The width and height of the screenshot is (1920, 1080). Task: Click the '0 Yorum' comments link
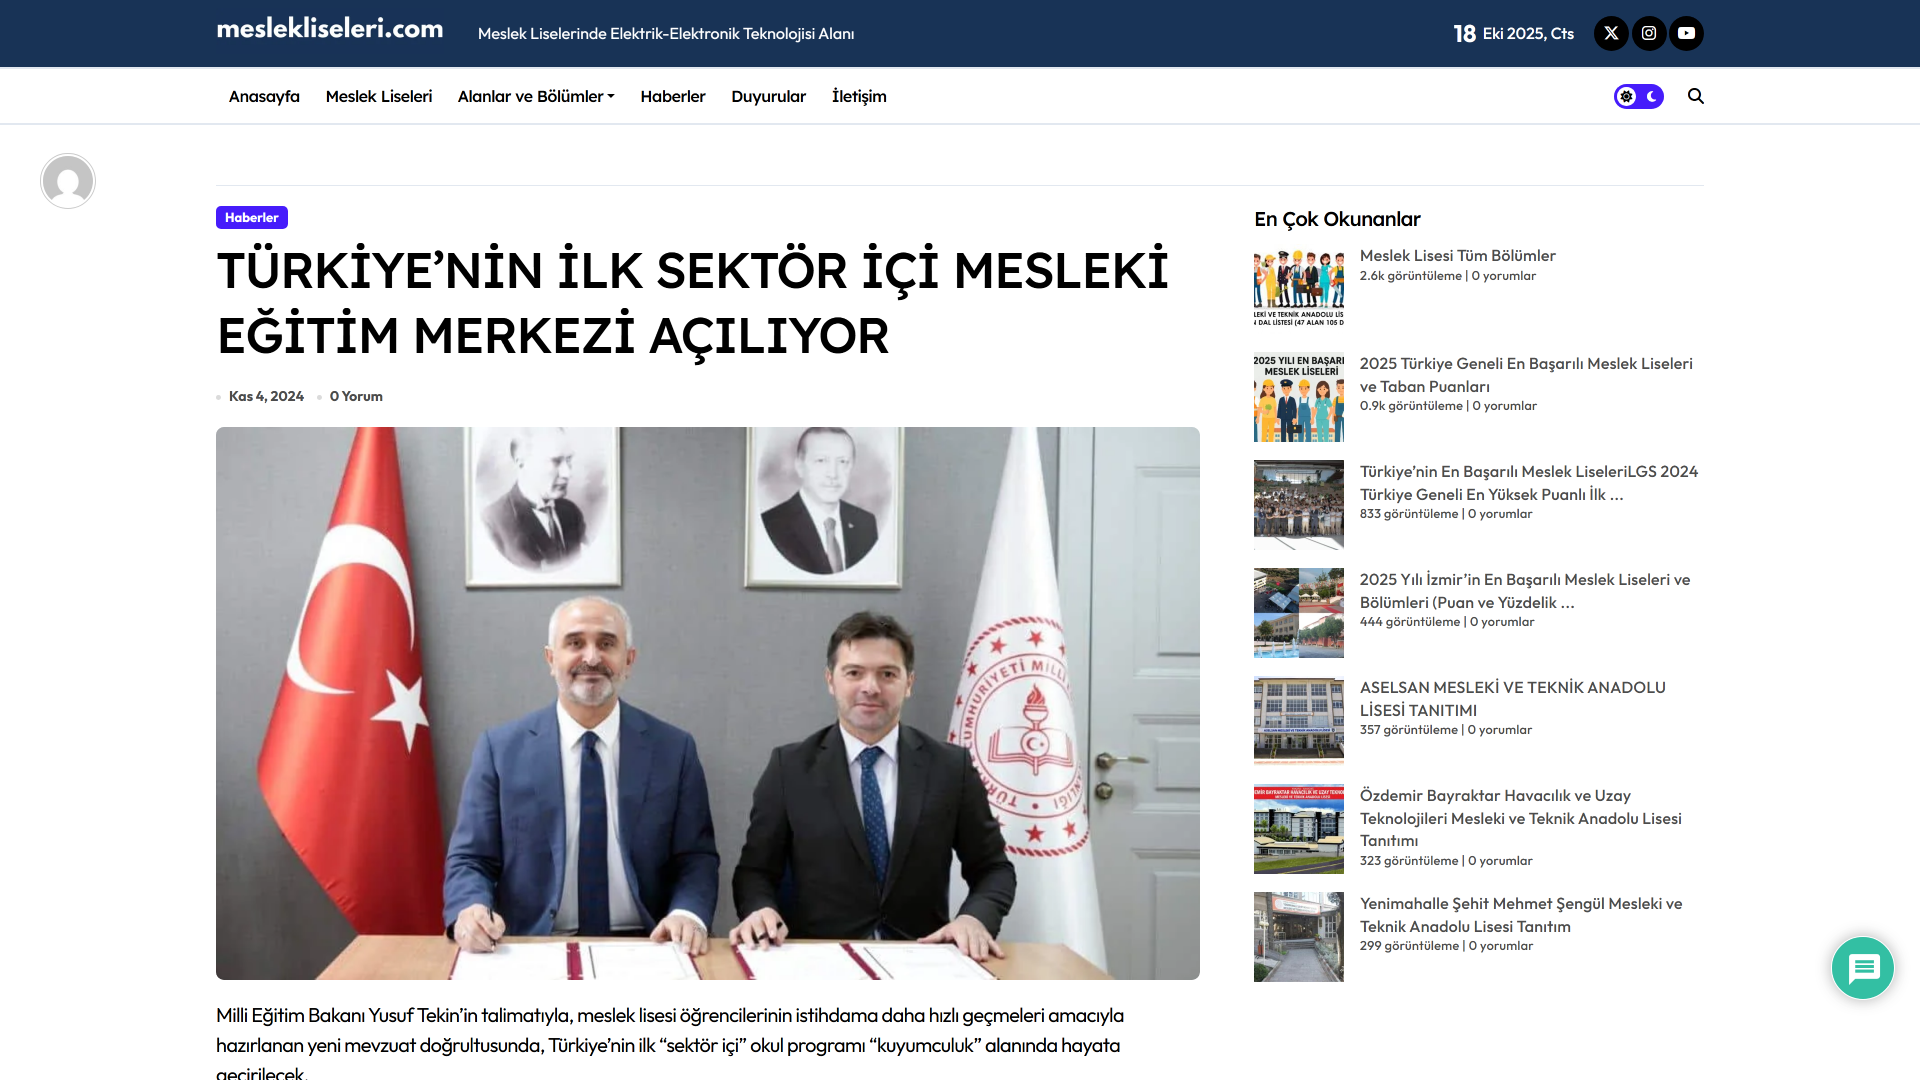(356, 396)
